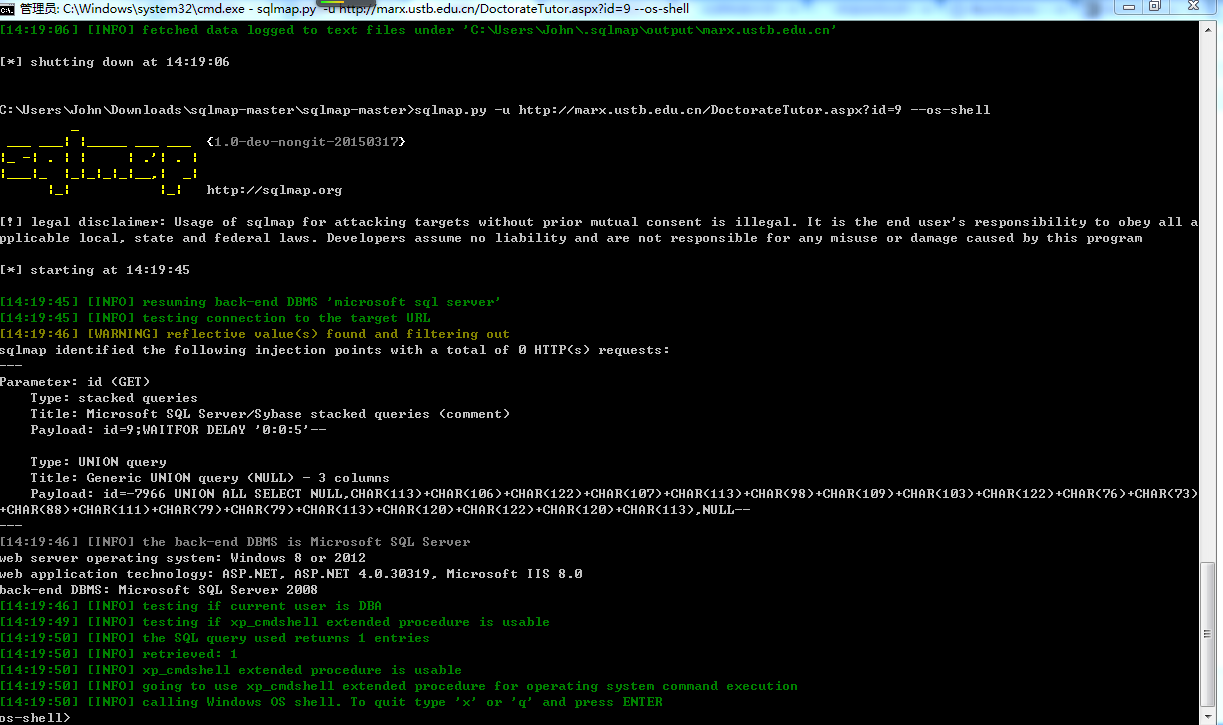Viewport: 1223px width, 725px height.
Task: Click 'going to use xp_cmdshell extended procedure' line
Action: pos(399,686)
